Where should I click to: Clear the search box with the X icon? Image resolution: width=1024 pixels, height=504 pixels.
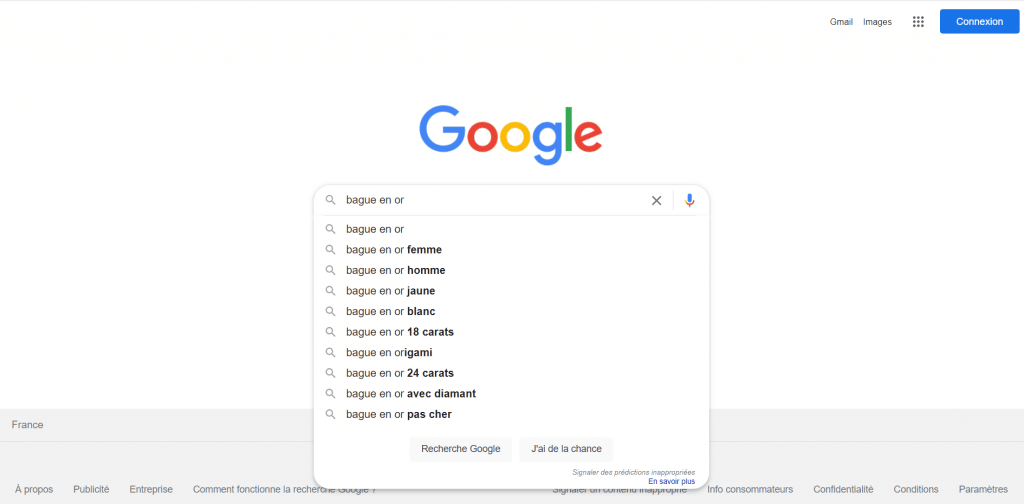(656, 200)
